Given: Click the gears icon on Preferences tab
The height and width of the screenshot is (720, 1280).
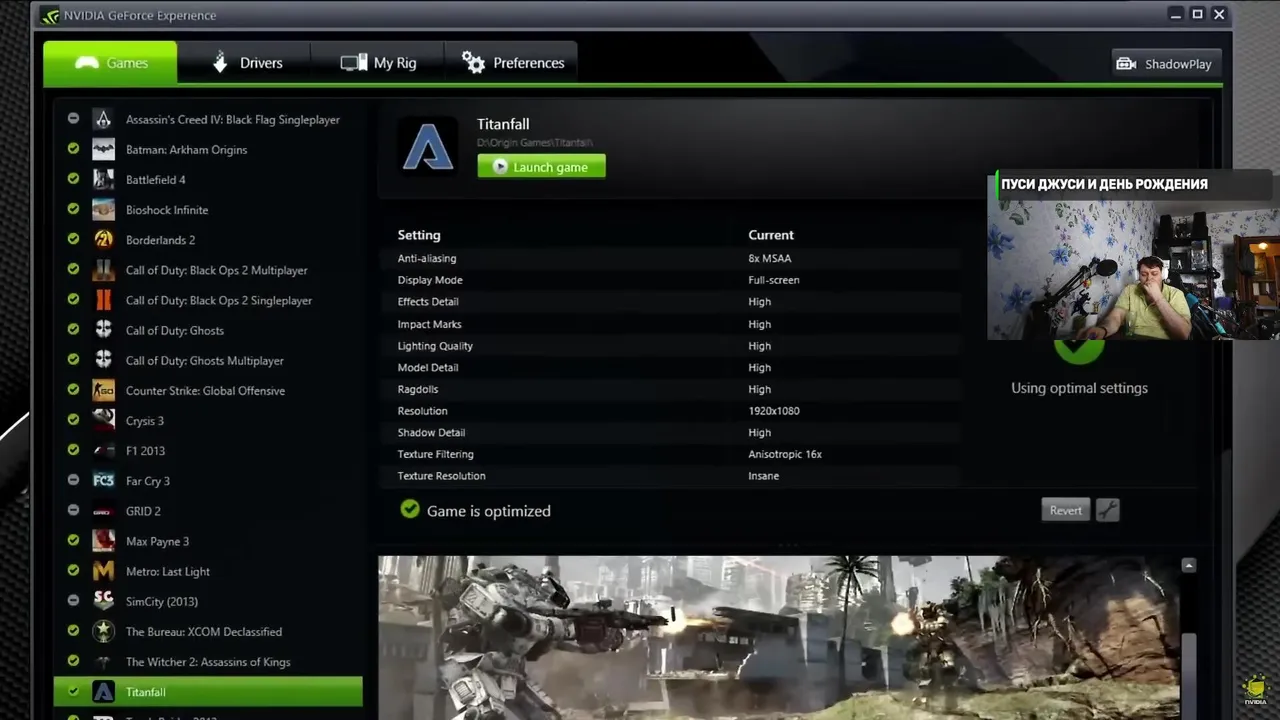Looking at the screenshot, I should click(473, 62).
